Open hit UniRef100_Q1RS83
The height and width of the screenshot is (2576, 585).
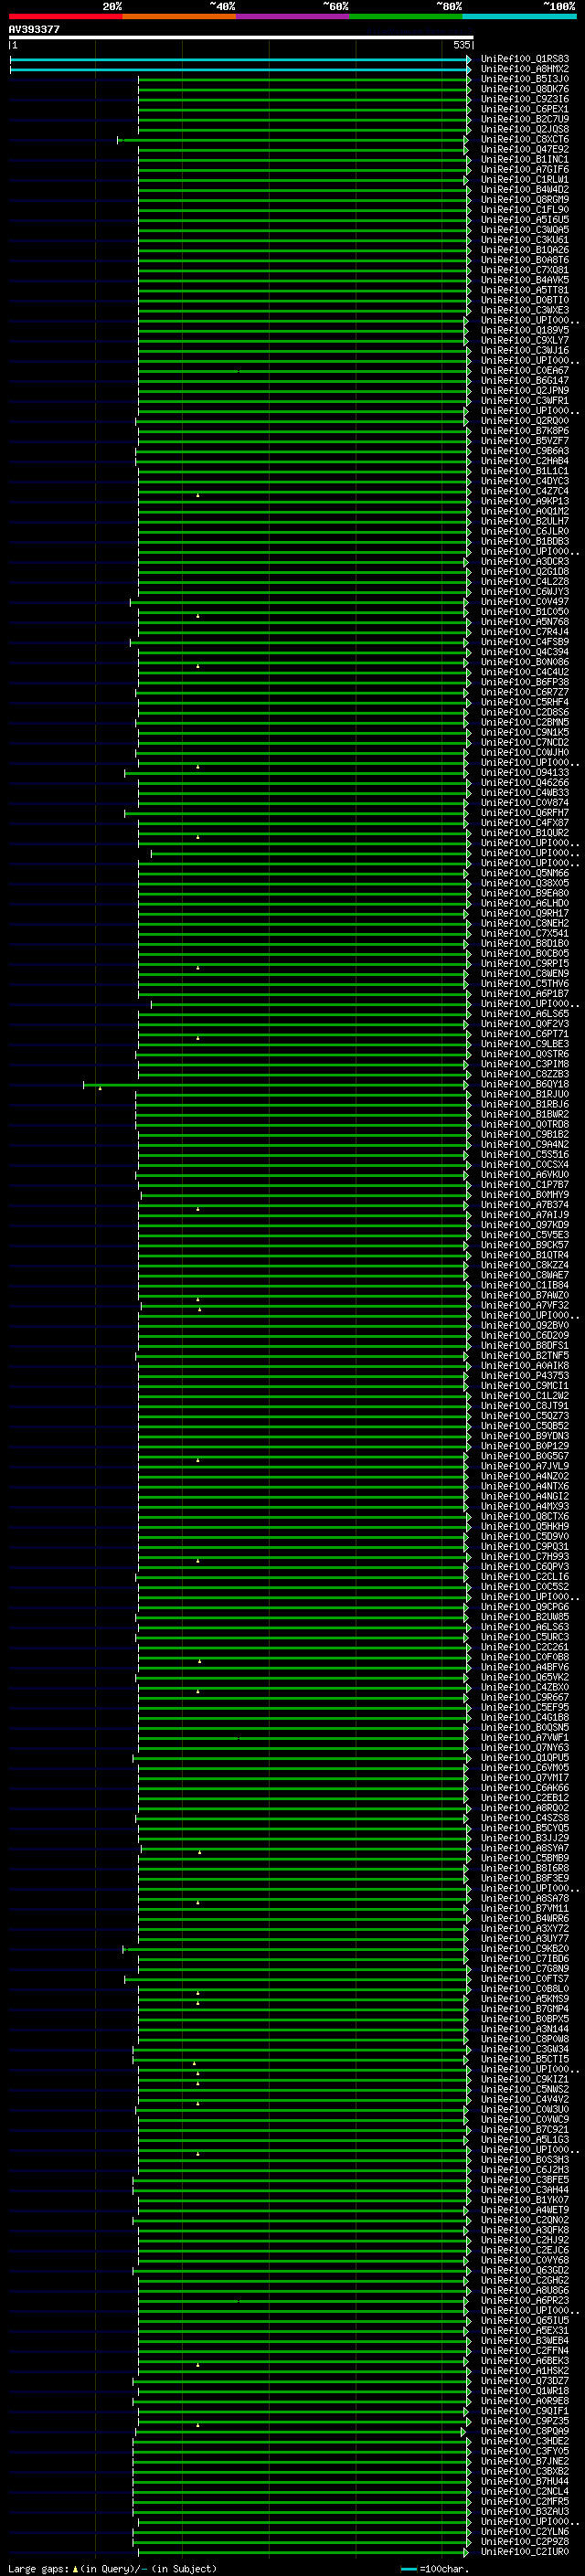(524, 59)
